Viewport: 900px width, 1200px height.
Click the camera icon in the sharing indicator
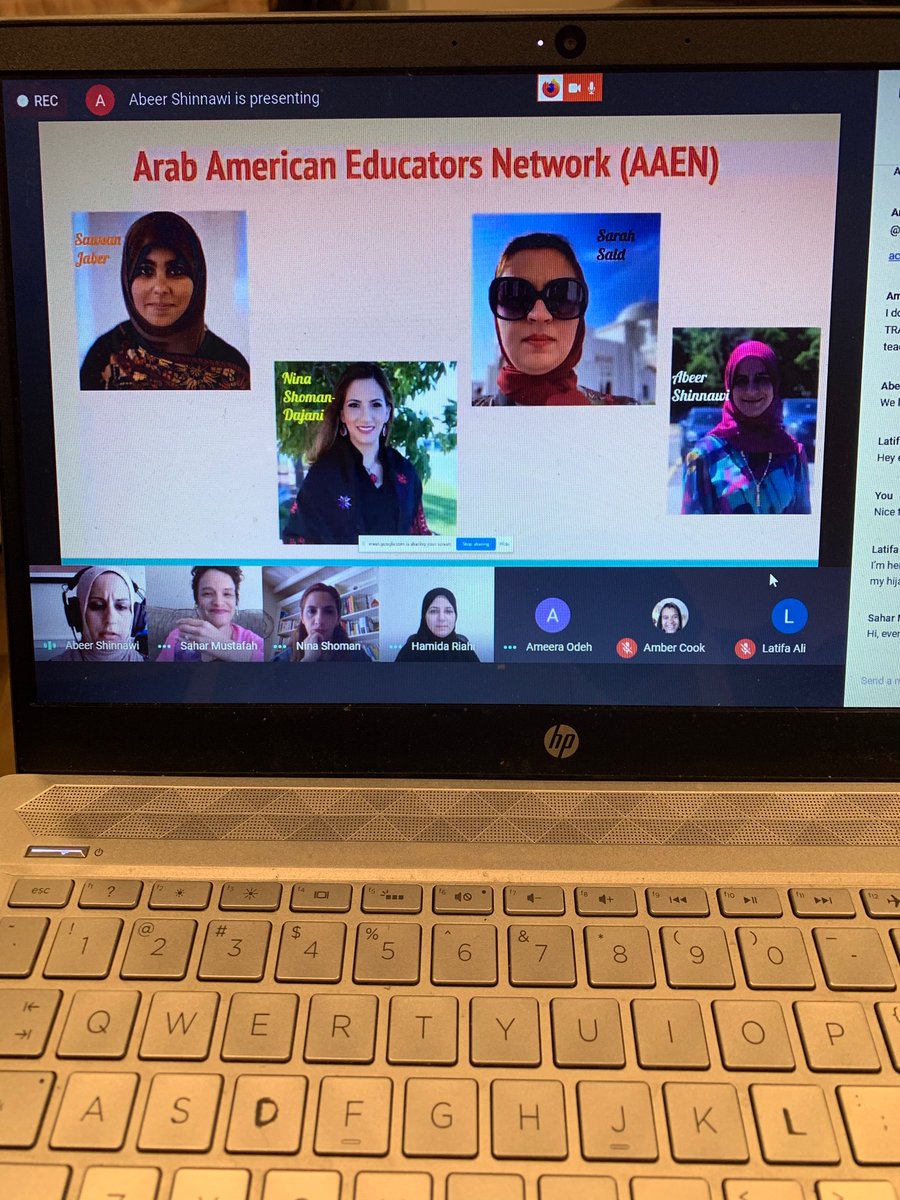pyautogui.click(x=574, y=88)
